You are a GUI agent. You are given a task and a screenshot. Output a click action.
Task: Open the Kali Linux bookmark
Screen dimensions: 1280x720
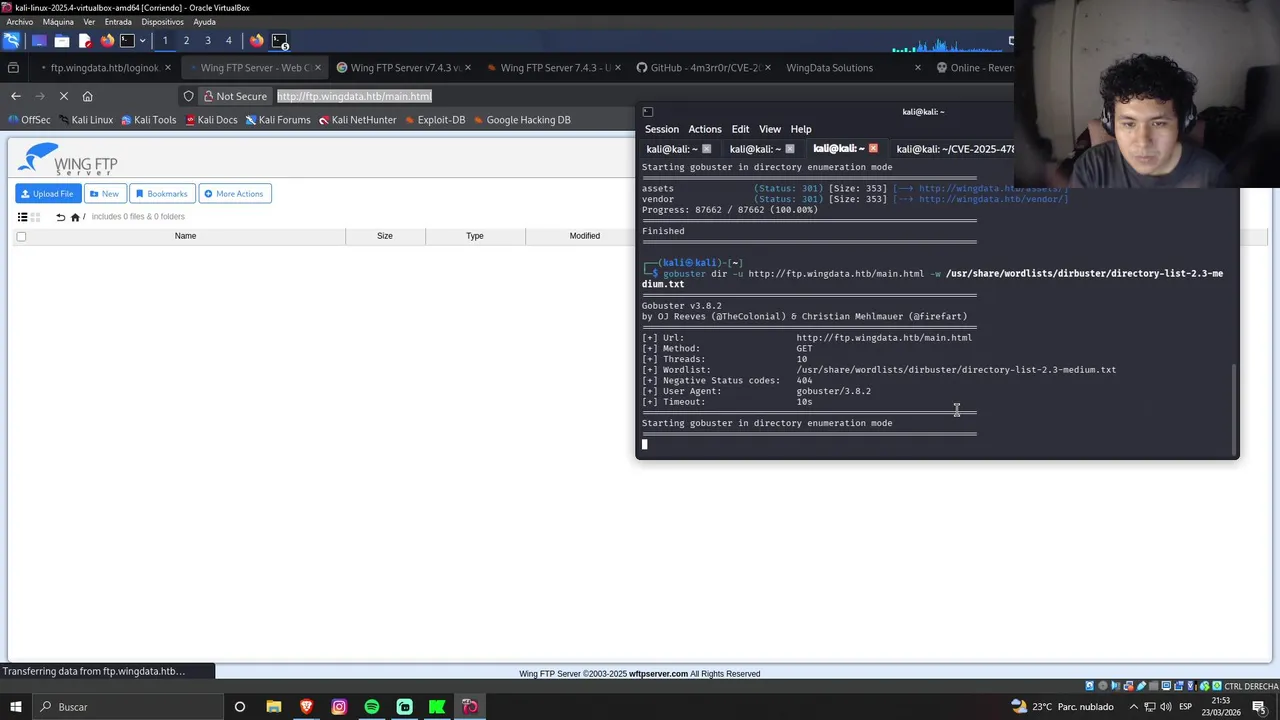(x=85, y=120)
